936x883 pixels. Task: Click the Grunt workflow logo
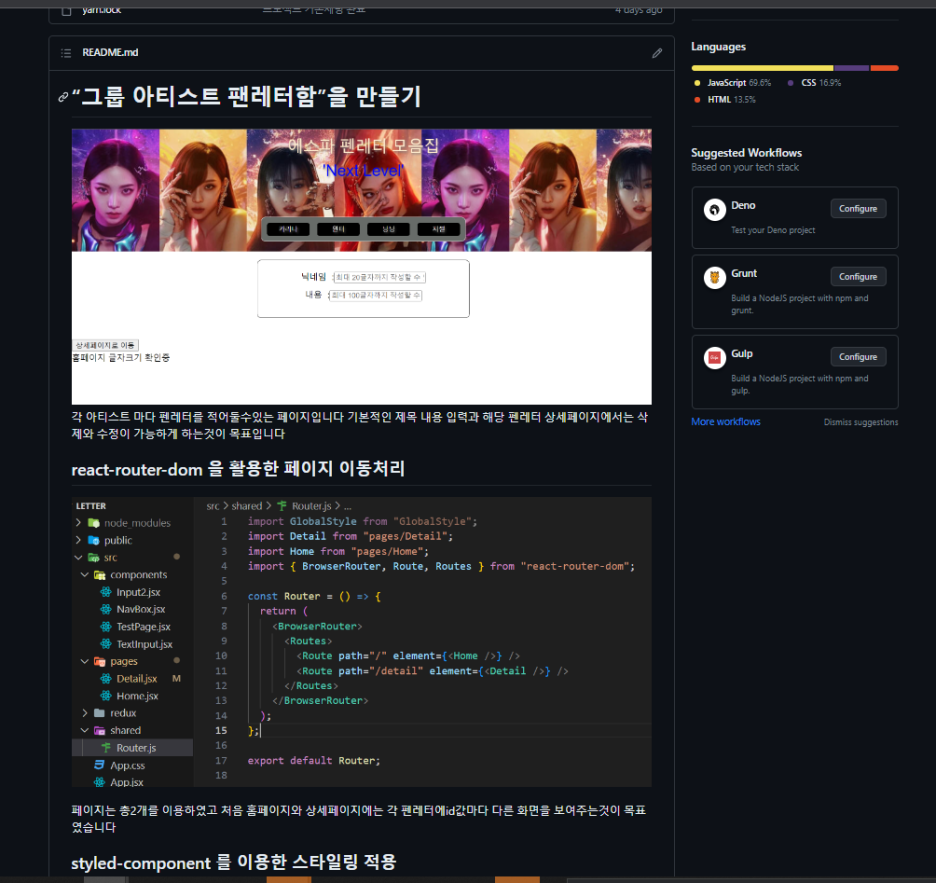click(714, 278)
